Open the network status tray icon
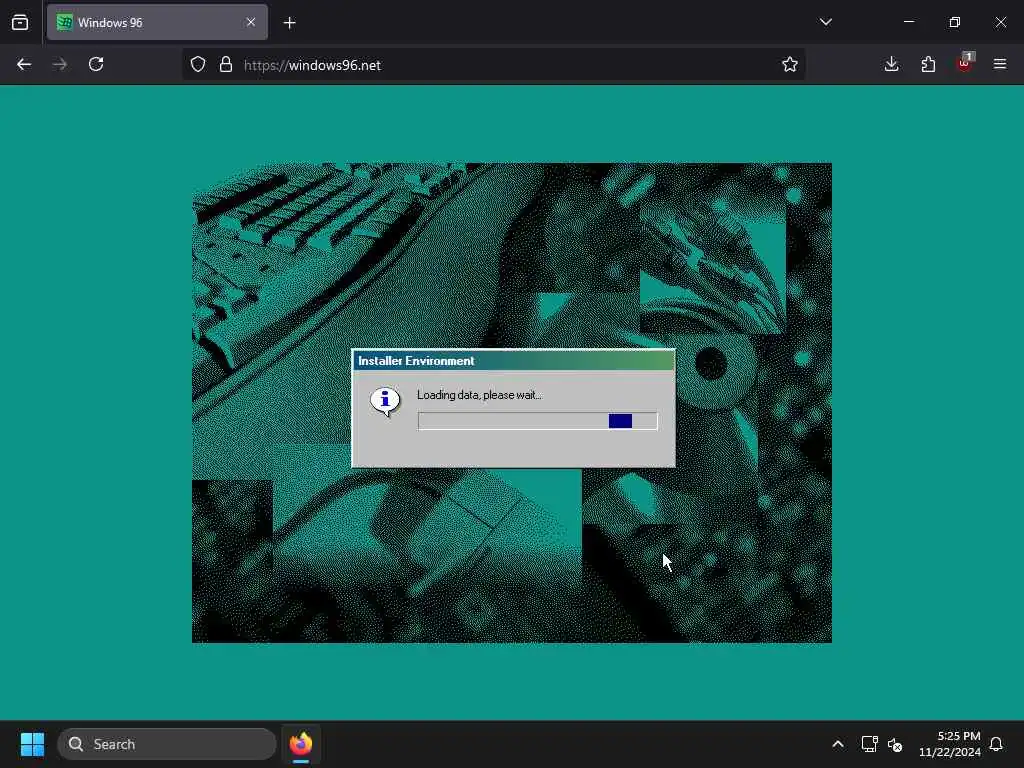Viewport: 1024px width, 768px height. [x=869, y=744]
